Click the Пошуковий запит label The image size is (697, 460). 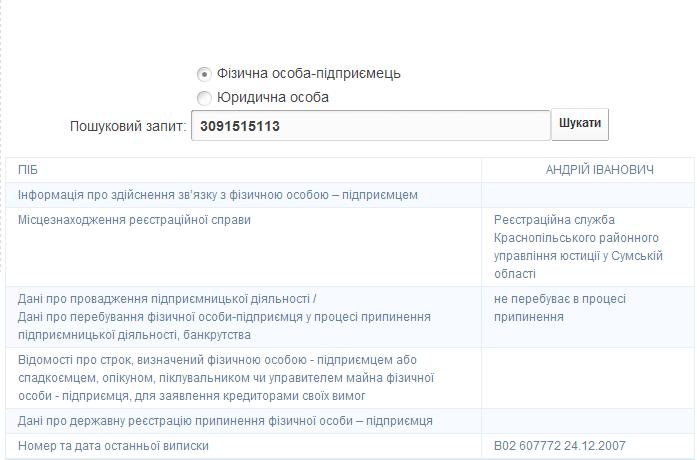[x=129, y=127]
